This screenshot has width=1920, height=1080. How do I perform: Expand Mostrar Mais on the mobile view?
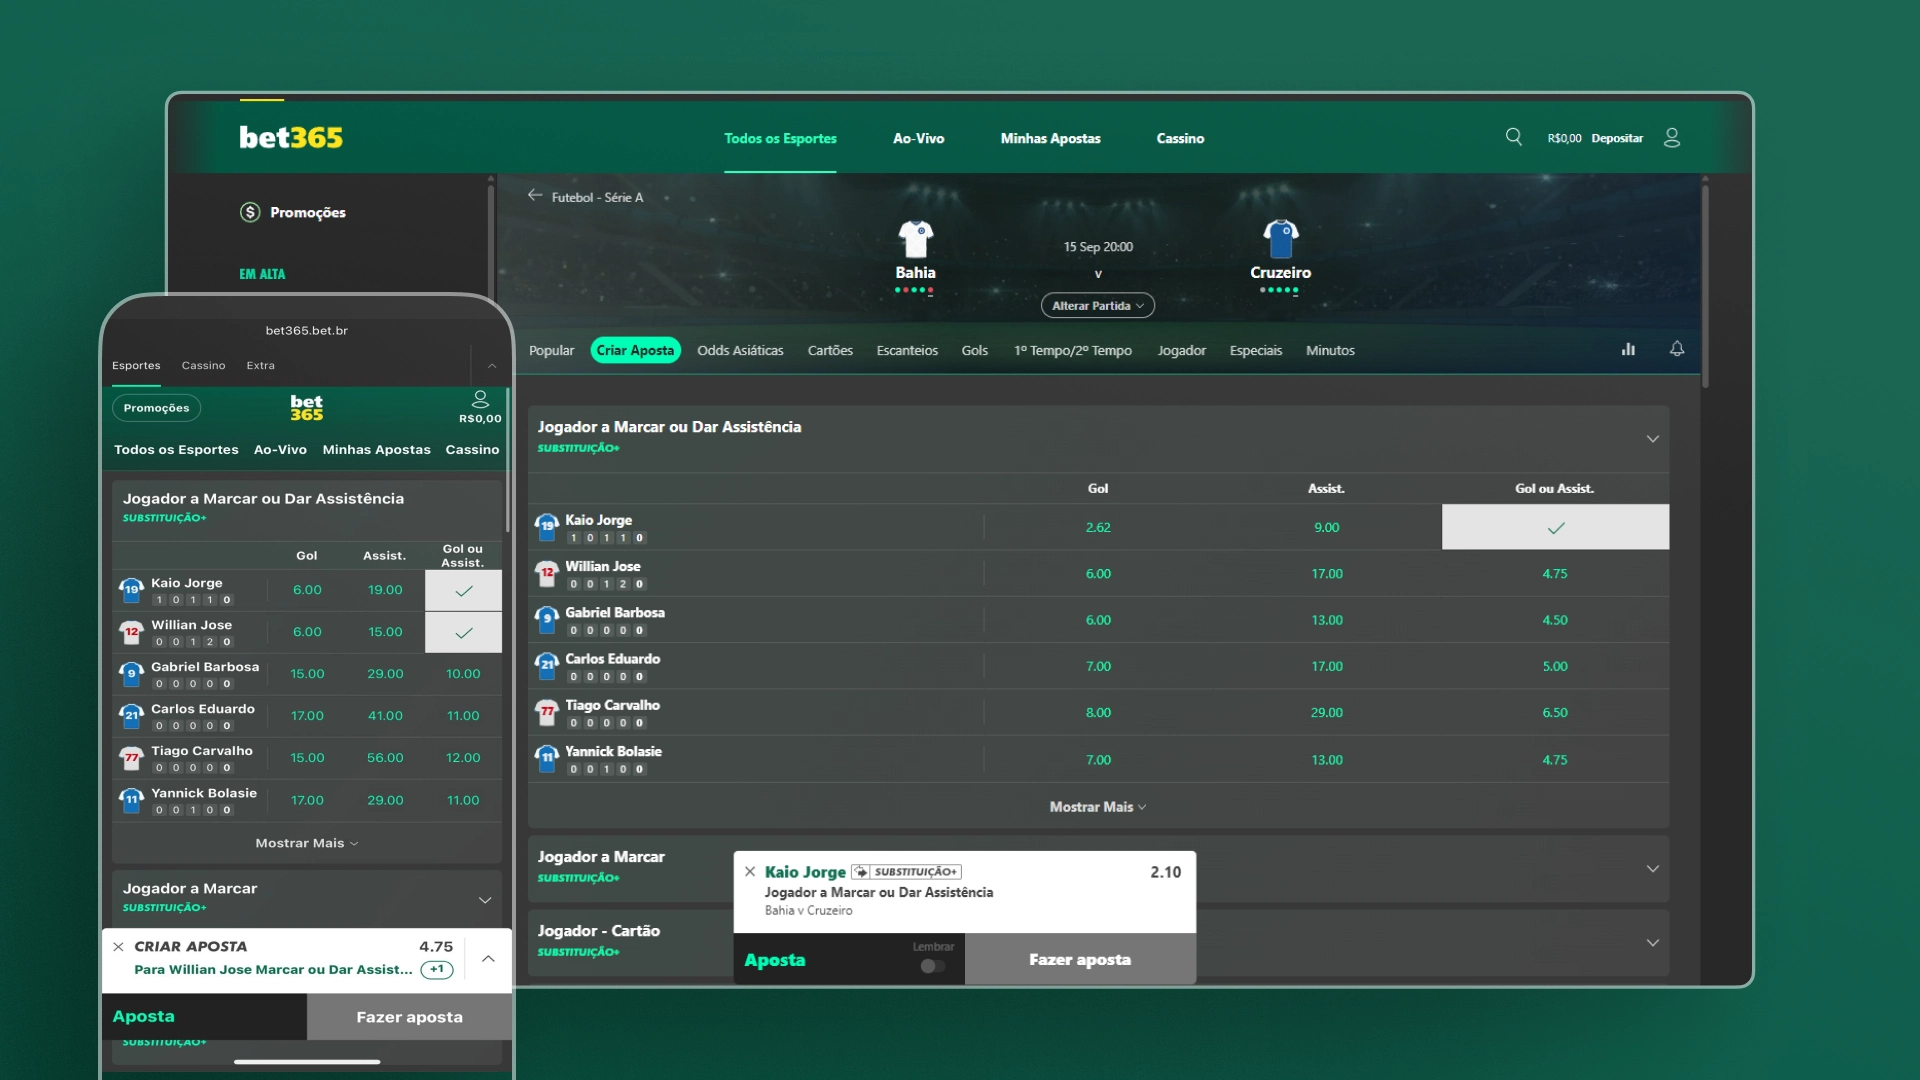click(x=306, y=843)
